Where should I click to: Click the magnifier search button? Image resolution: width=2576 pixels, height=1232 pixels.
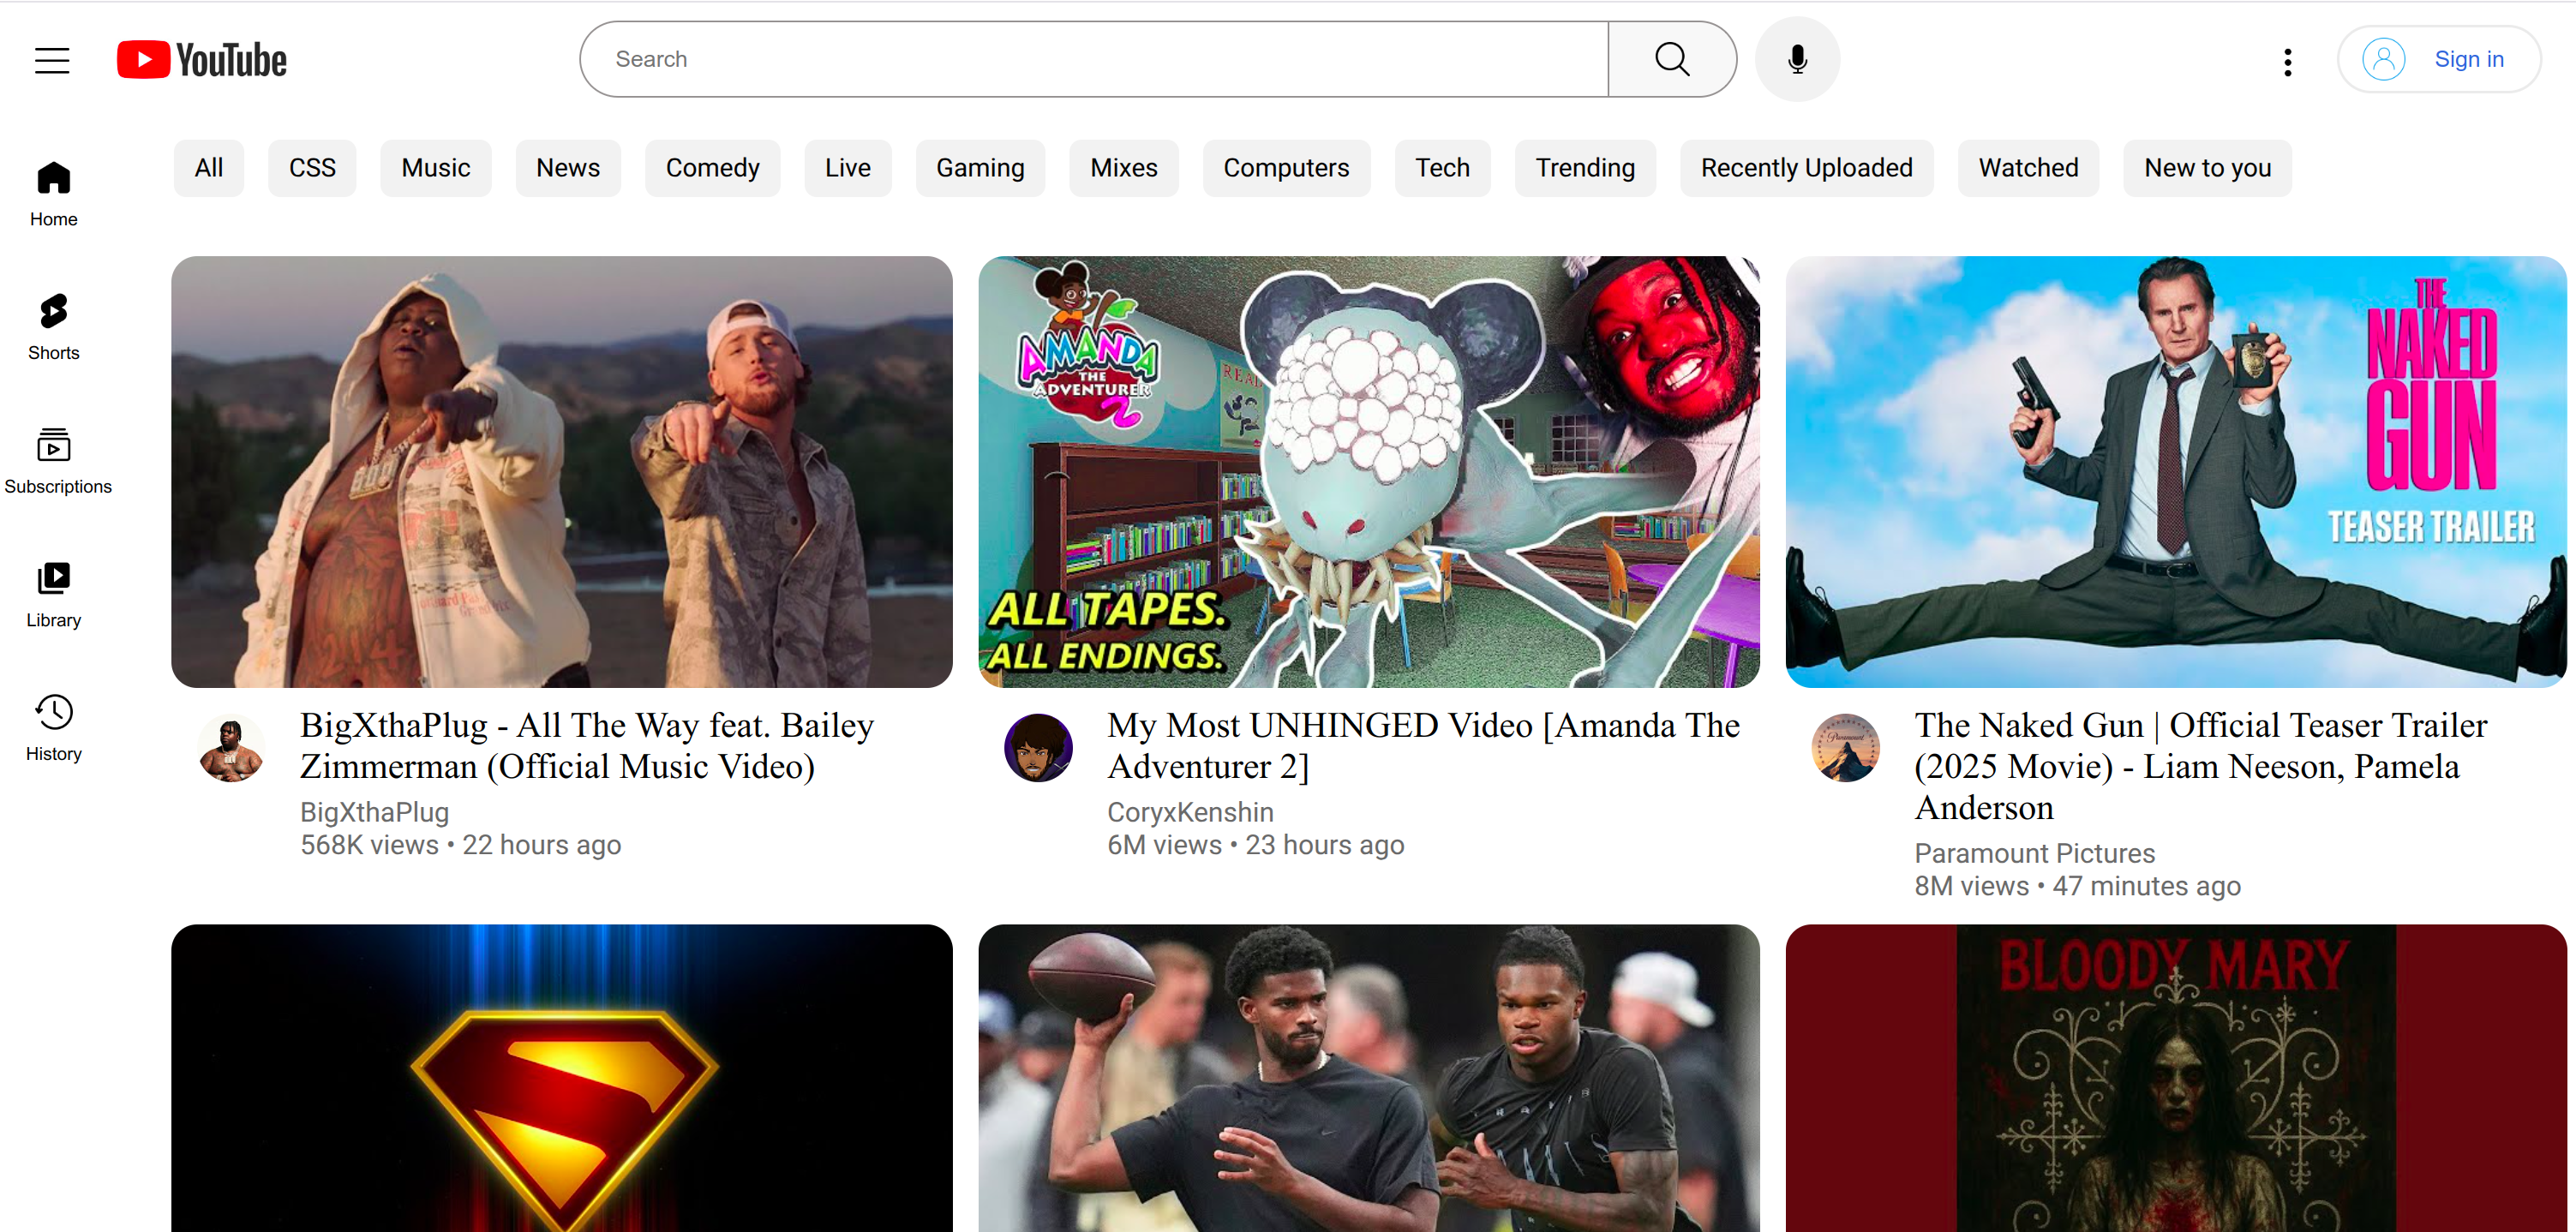(x=1672, y=59)
